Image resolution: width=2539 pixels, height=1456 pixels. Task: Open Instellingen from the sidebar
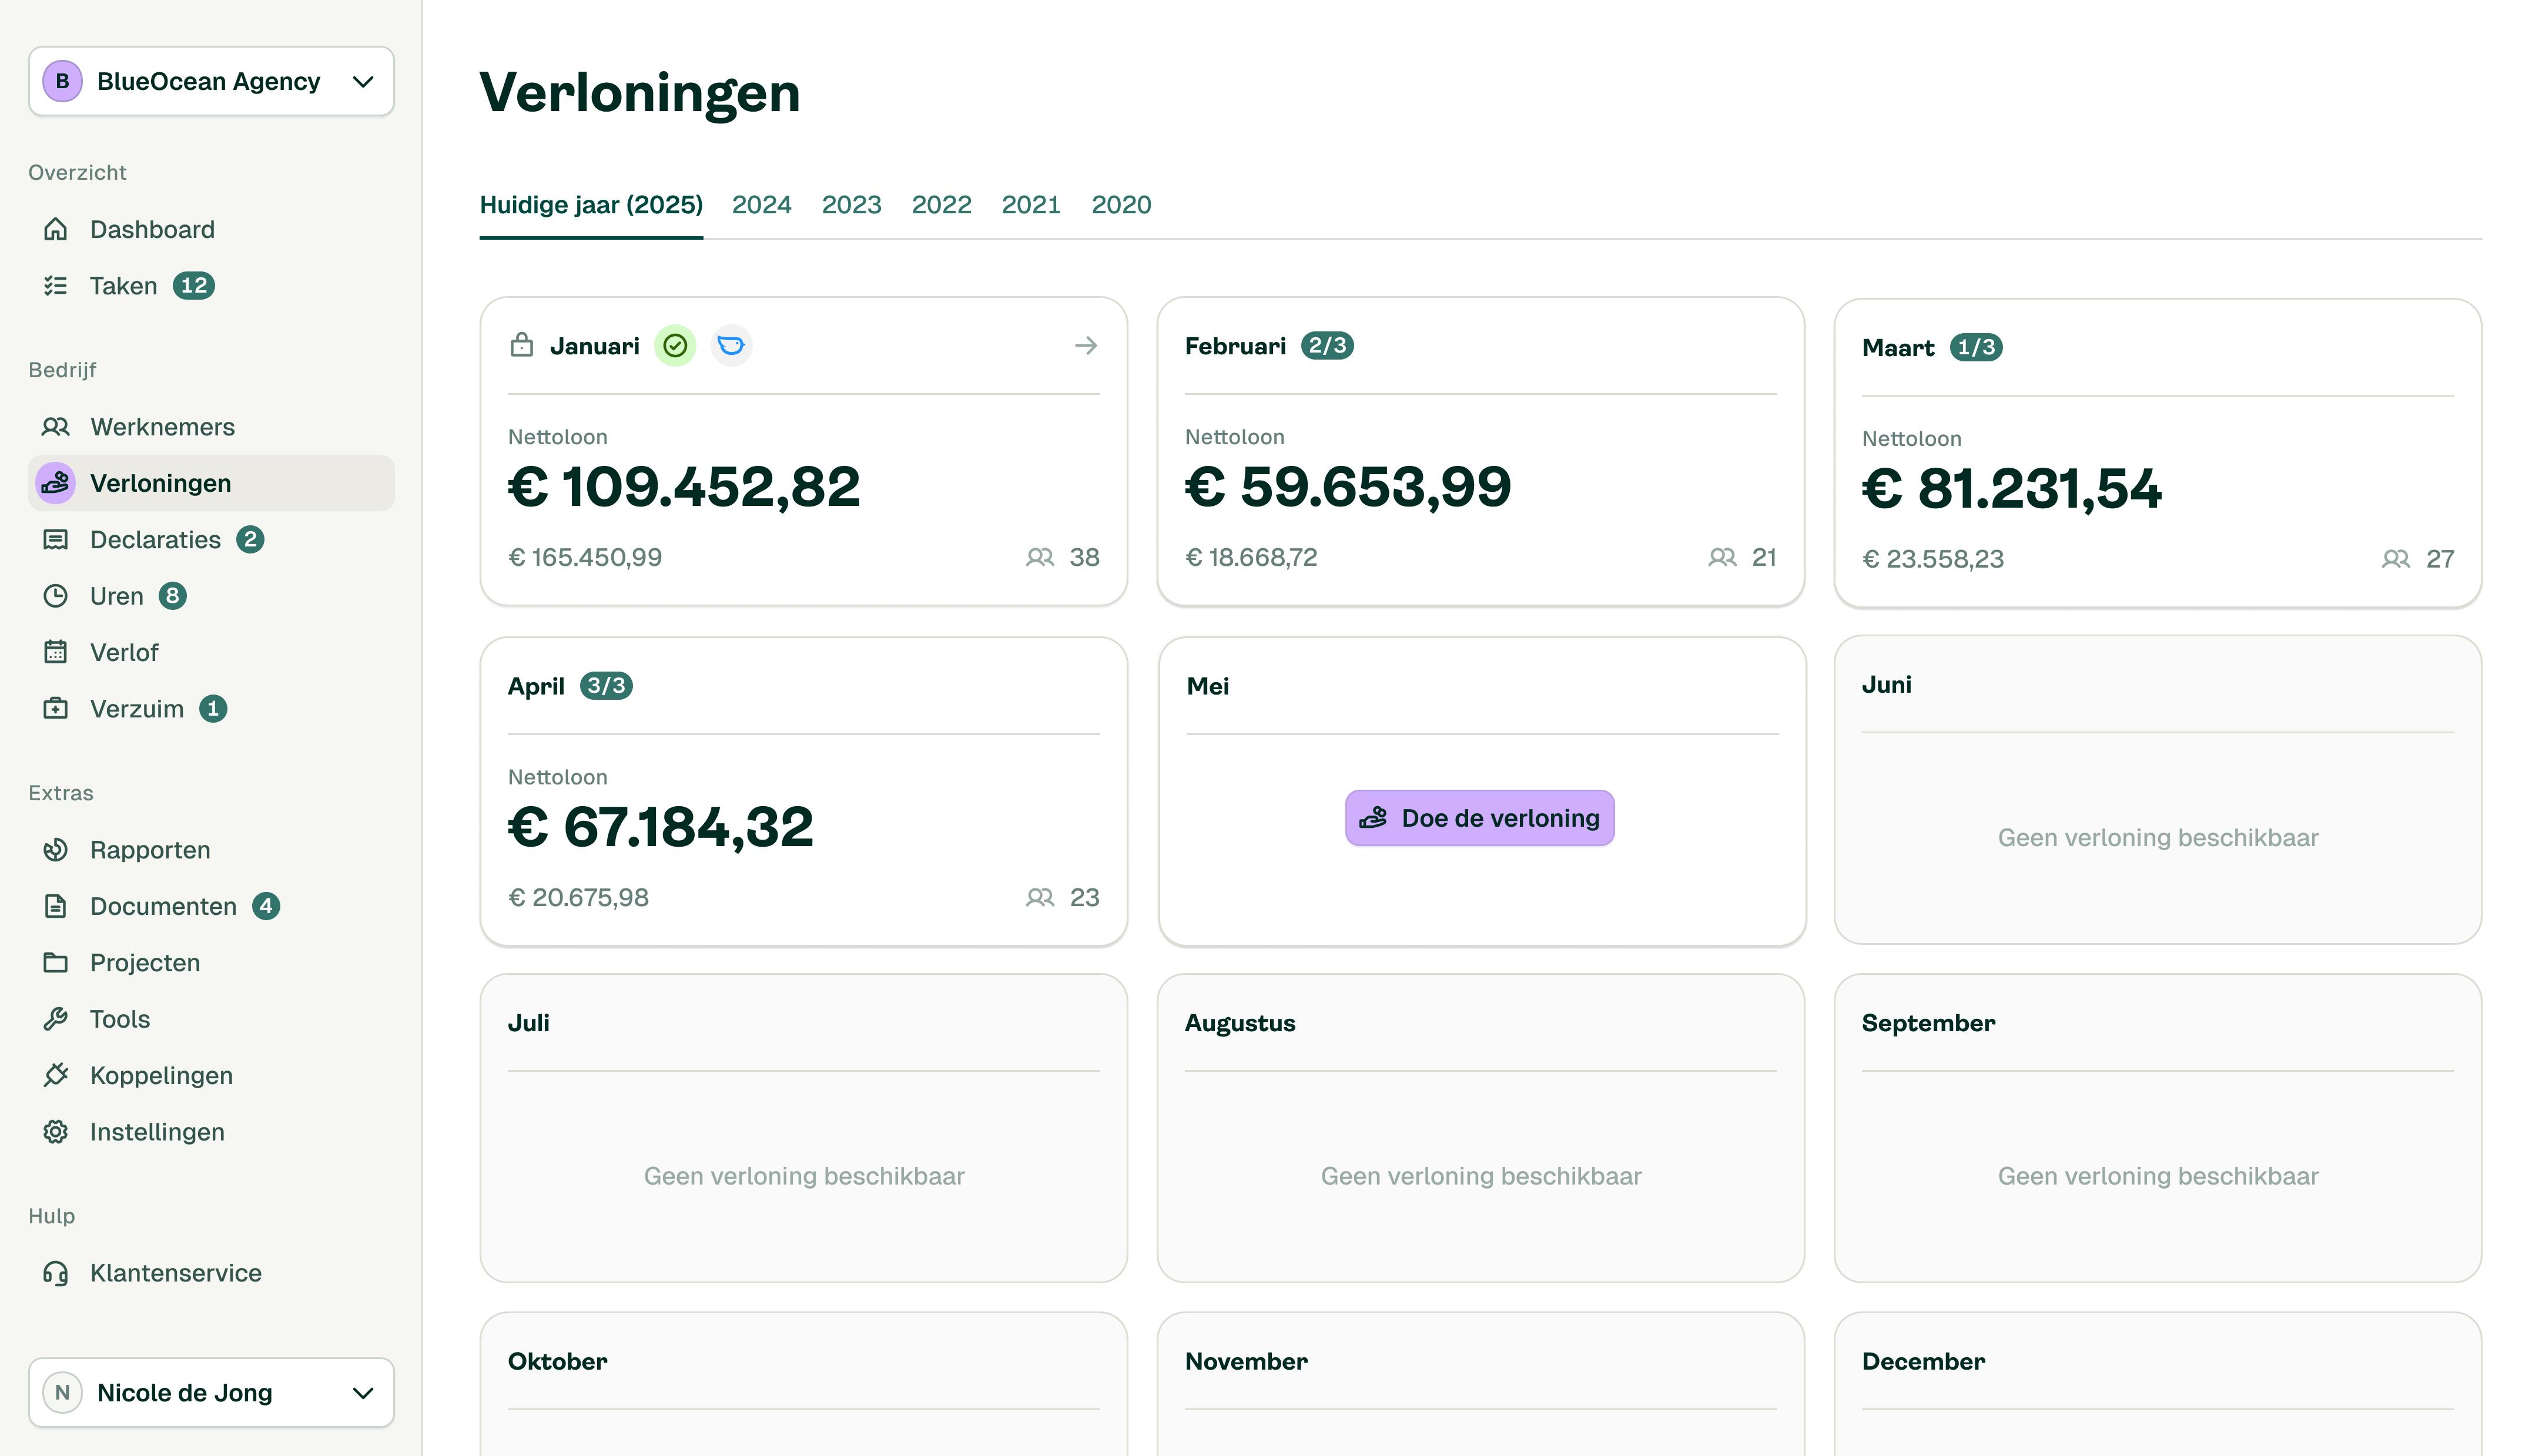56,1131
